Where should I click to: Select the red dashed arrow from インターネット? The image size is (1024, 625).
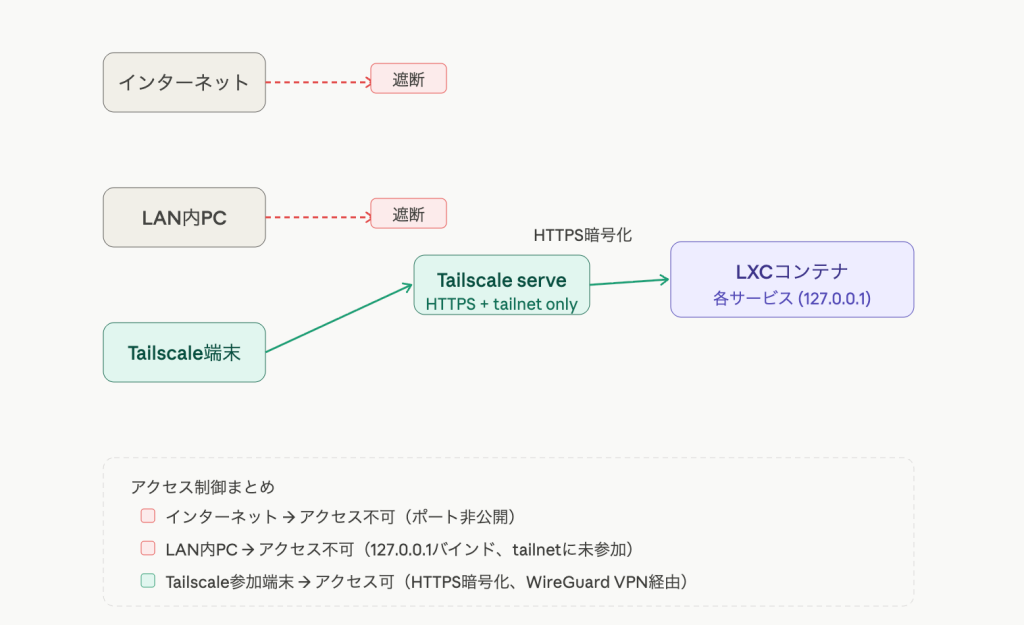point(316,82)
